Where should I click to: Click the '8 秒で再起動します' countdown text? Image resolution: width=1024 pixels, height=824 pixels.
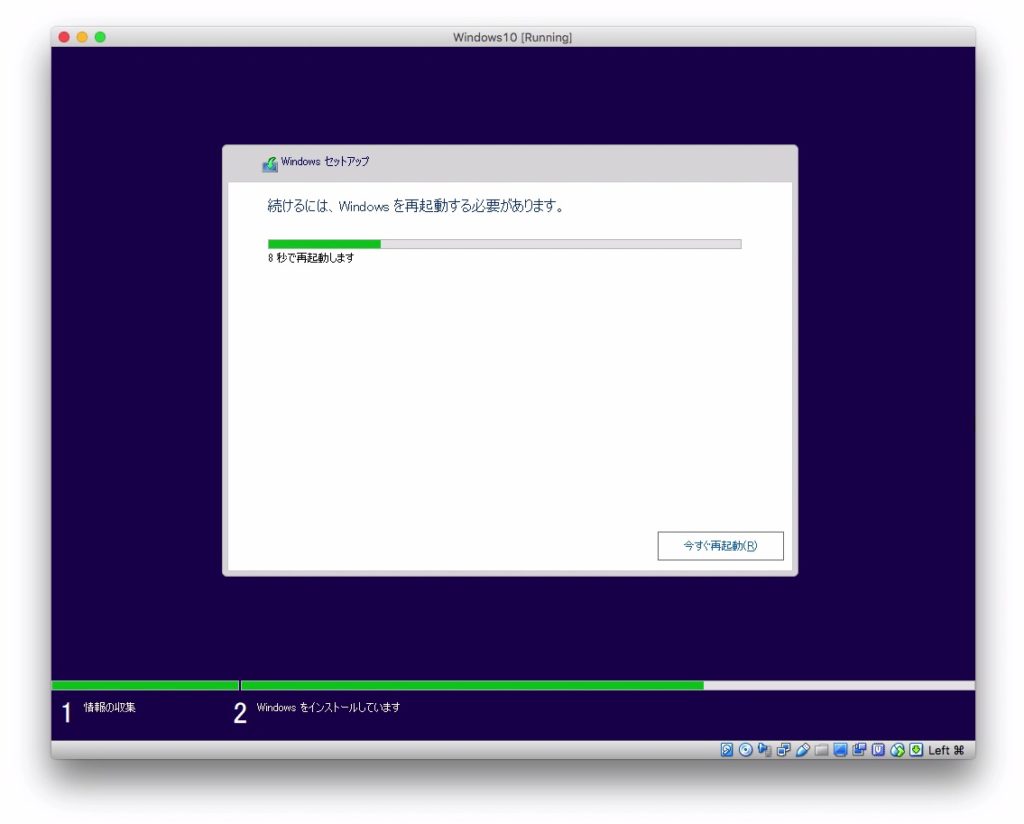tap(311, 258)
